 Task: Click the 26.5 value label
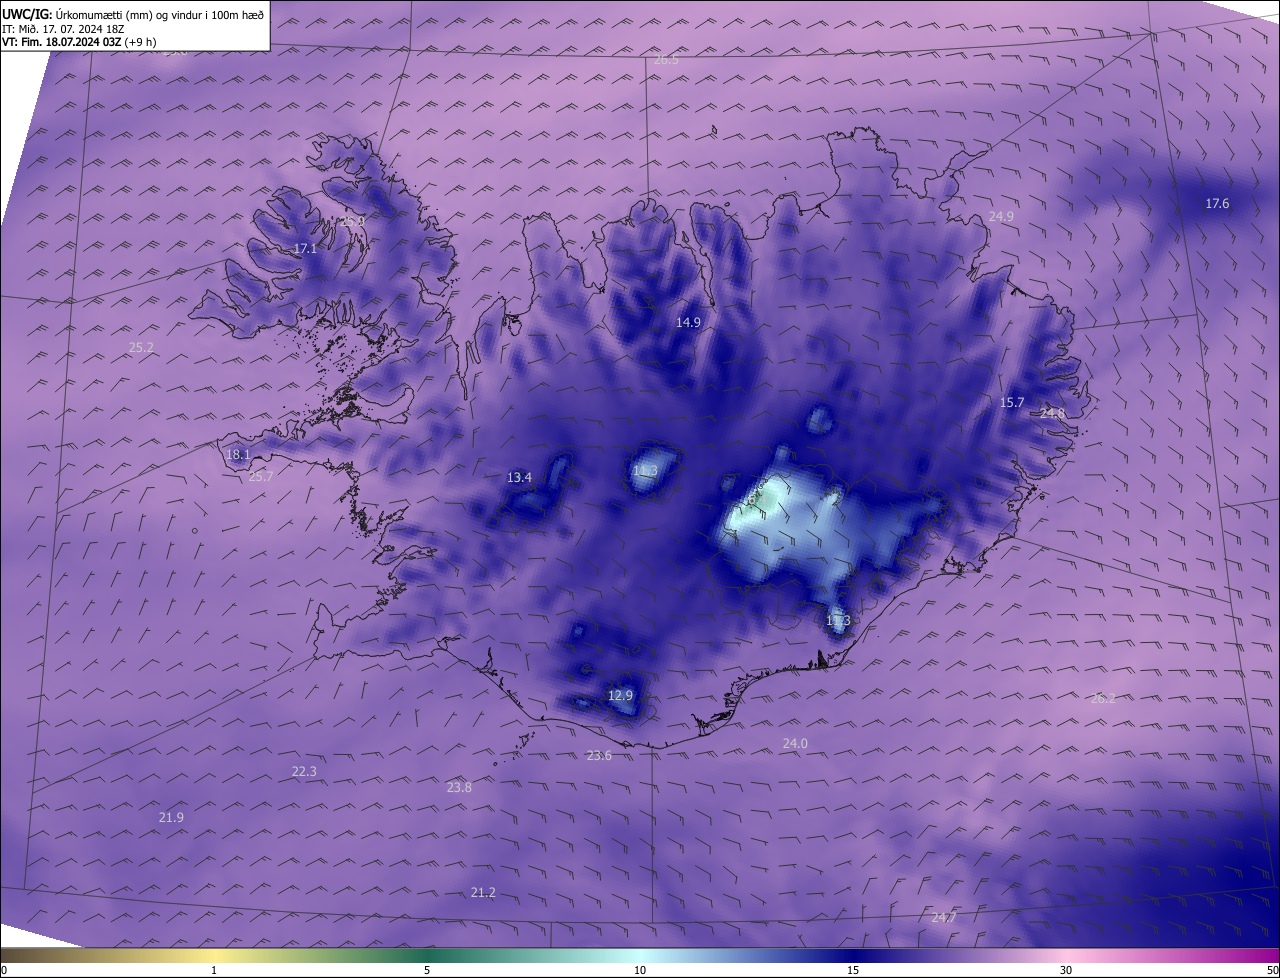(x=666, y=60)
